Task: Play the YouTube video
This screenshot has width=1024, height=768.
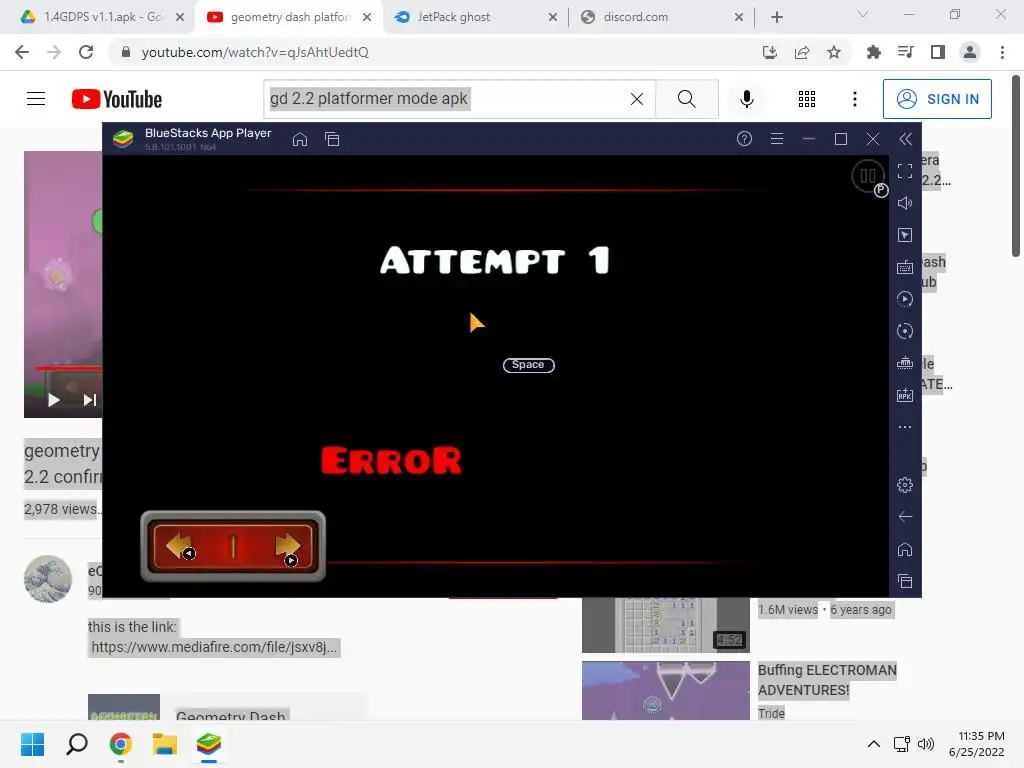Action: 54,400
